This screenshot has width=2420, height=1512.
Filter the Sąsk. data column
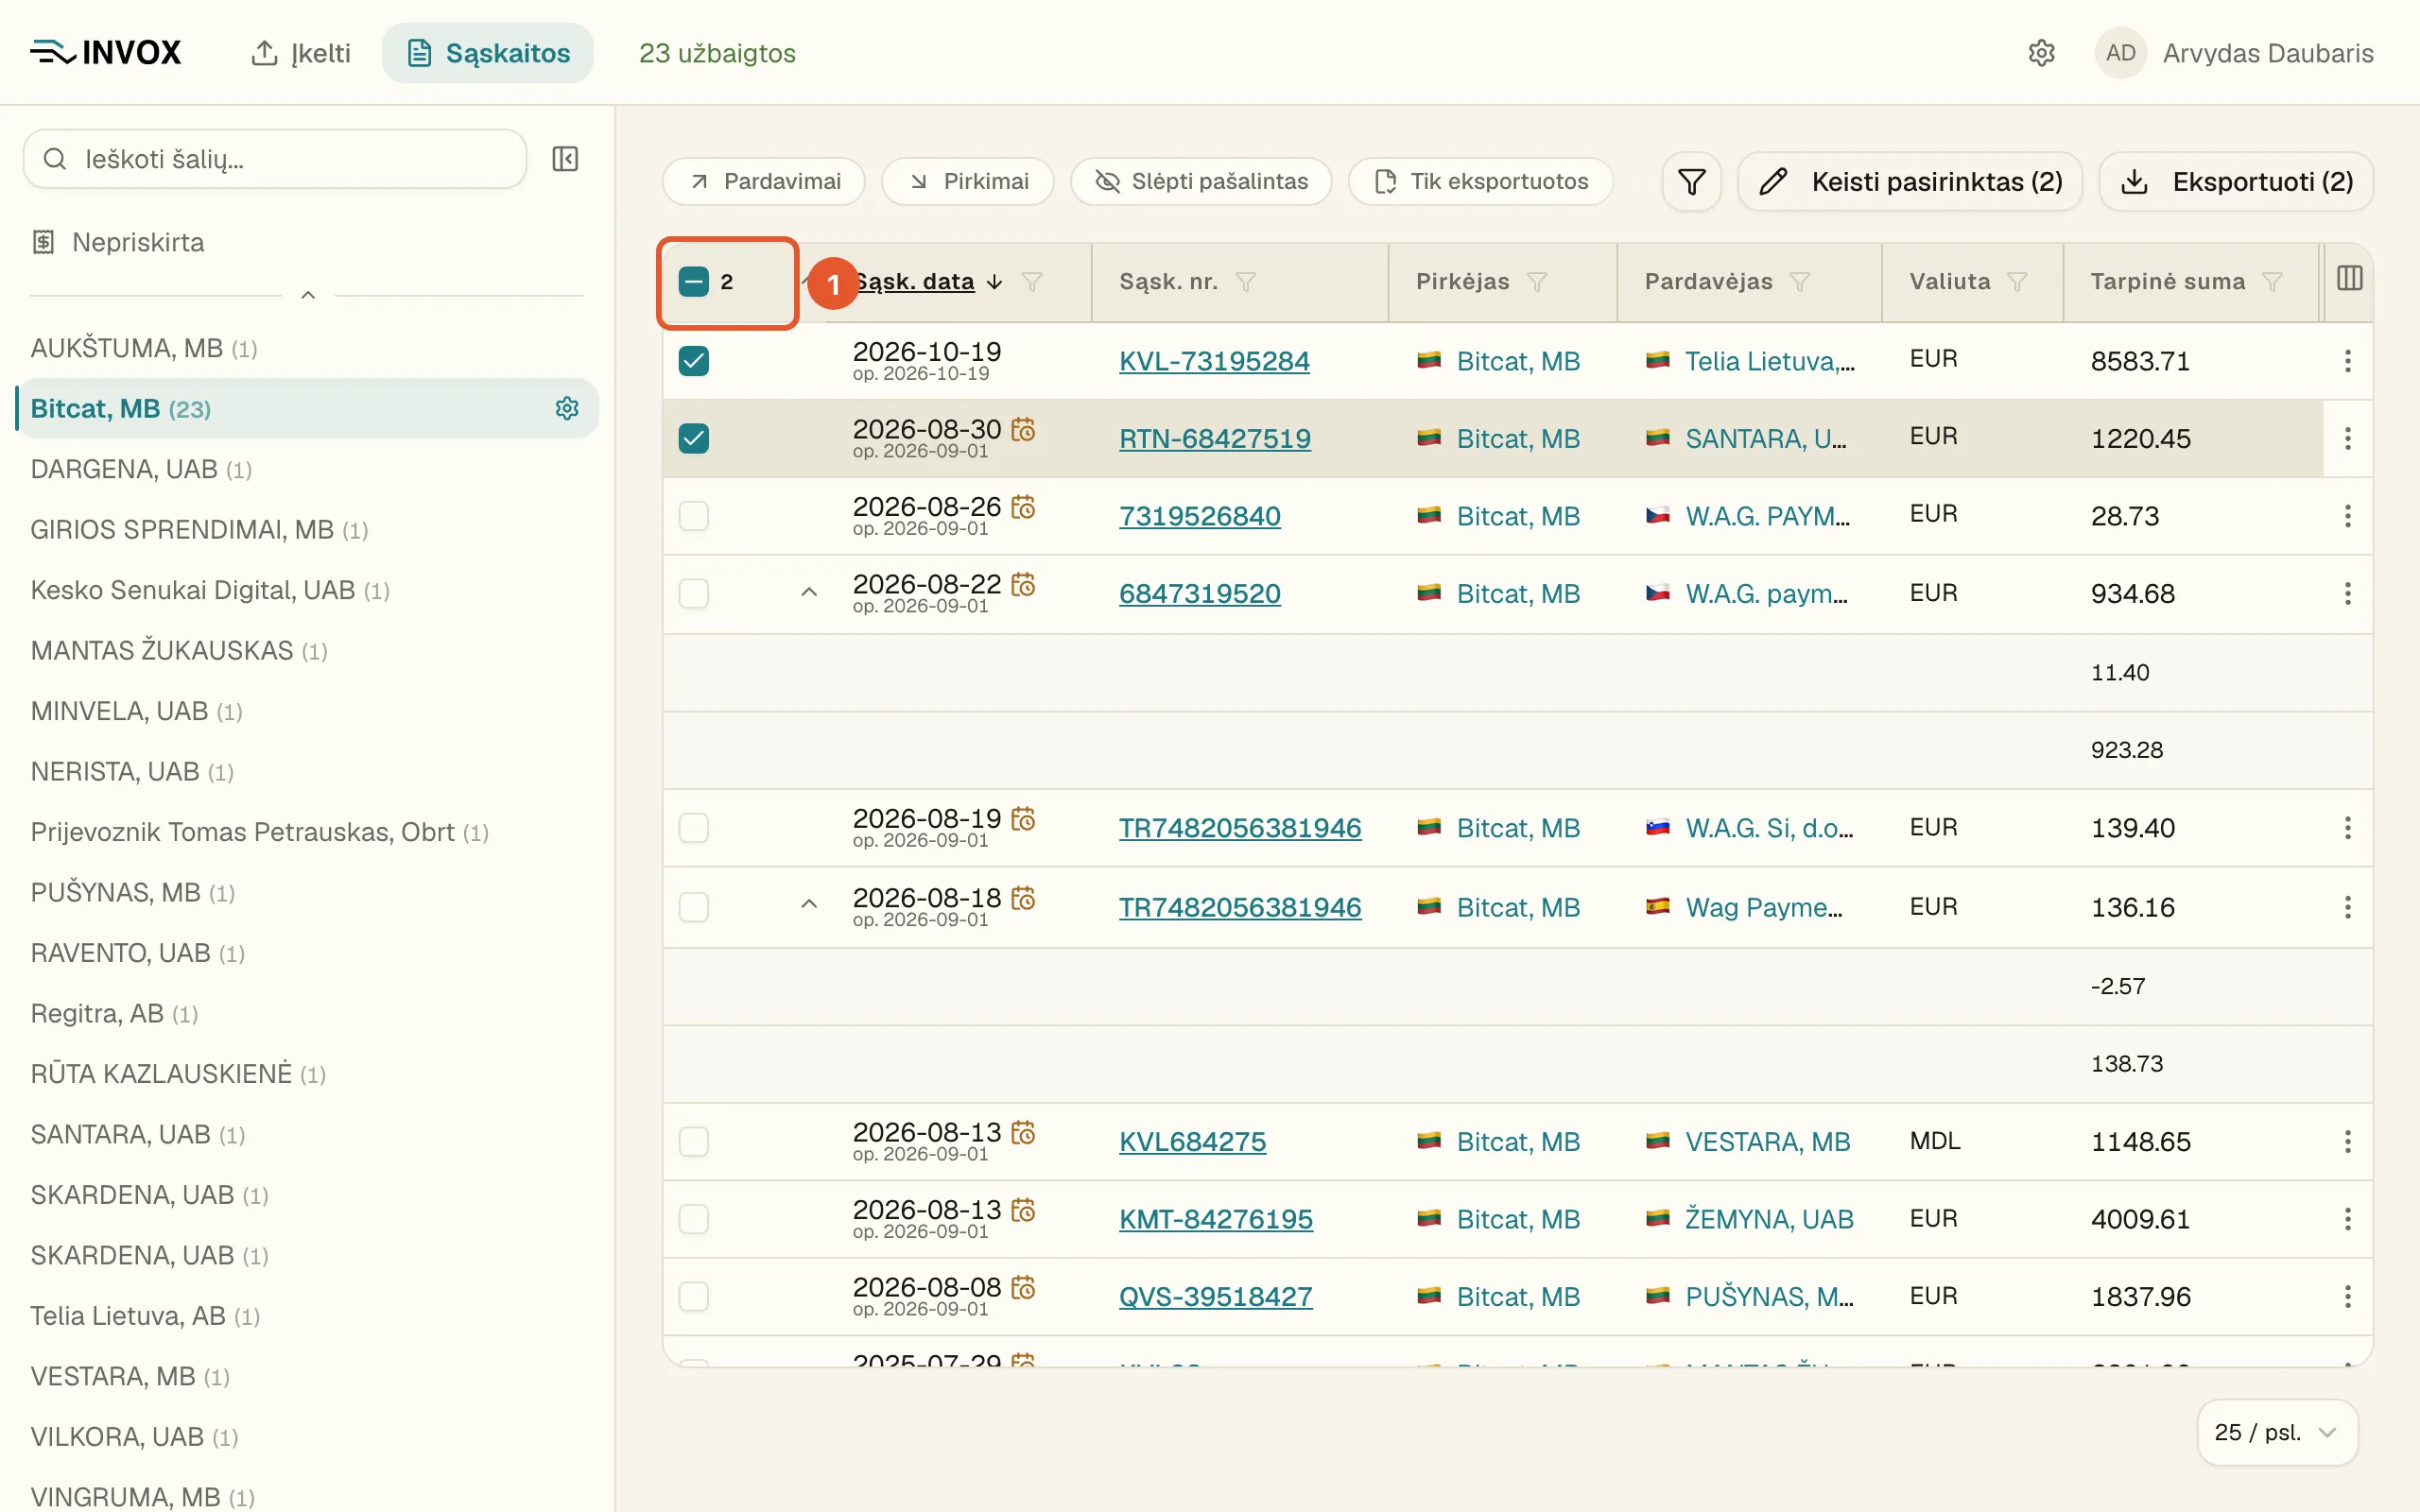(1032, 282)
